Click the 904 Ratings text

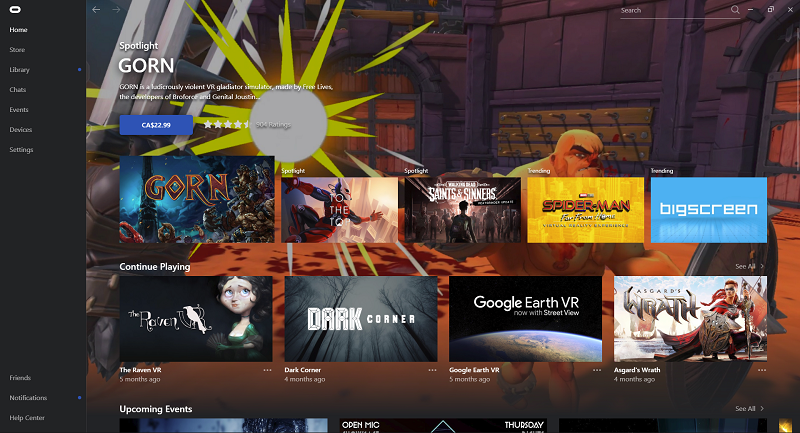[x=273, y=124]
